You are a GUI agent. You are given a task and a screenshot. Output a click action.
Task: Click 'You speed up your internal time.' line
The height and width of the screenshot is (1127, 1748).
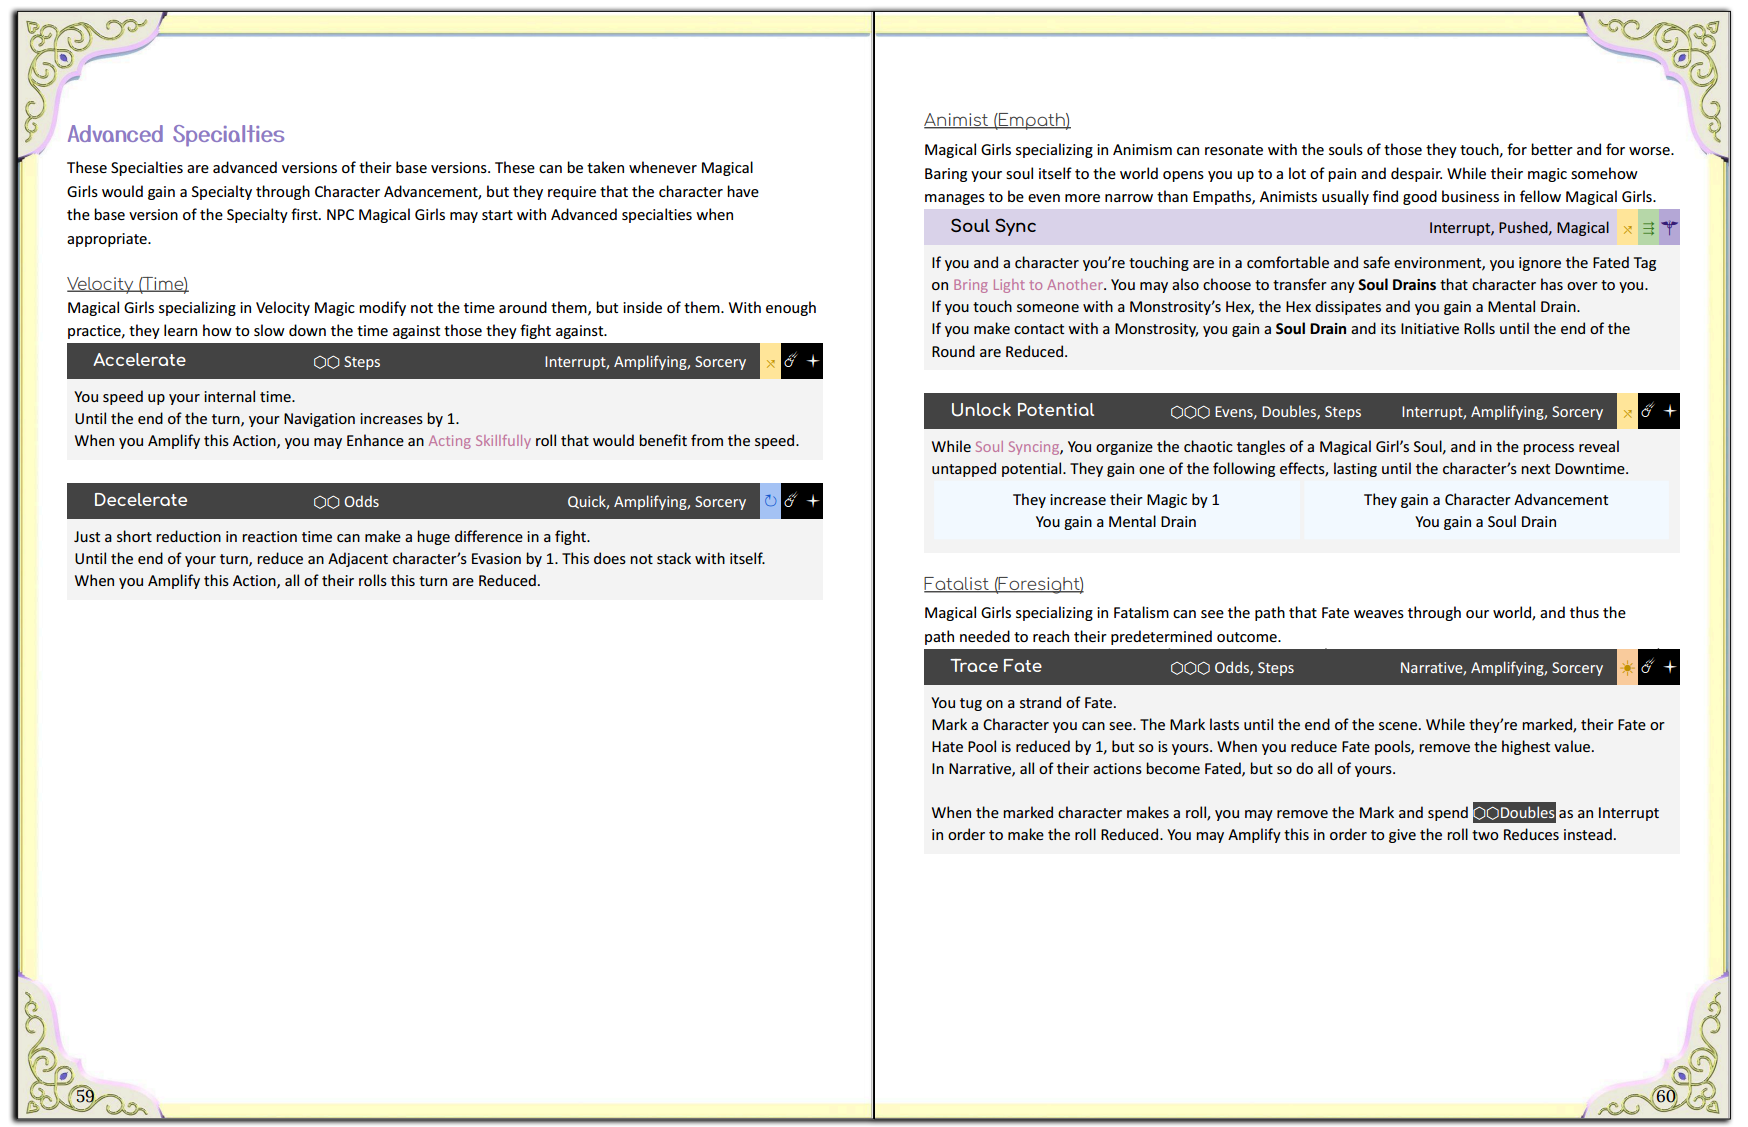coord(185,397)
